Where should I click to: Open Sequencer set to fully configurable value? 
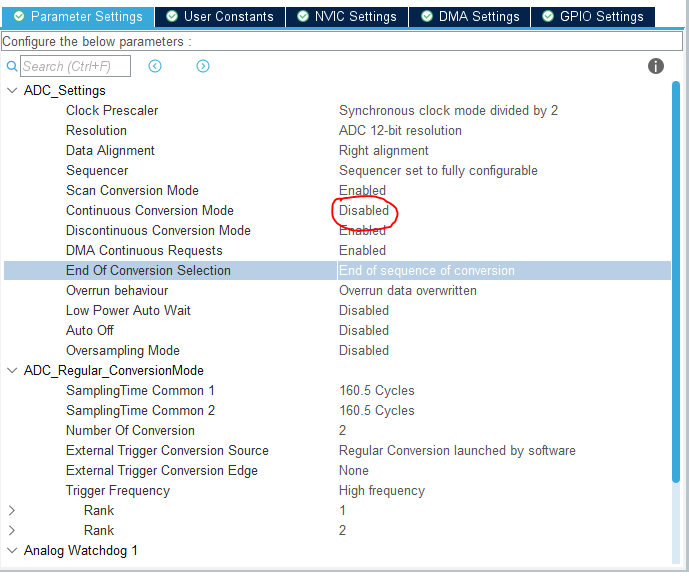coord(438,171)
